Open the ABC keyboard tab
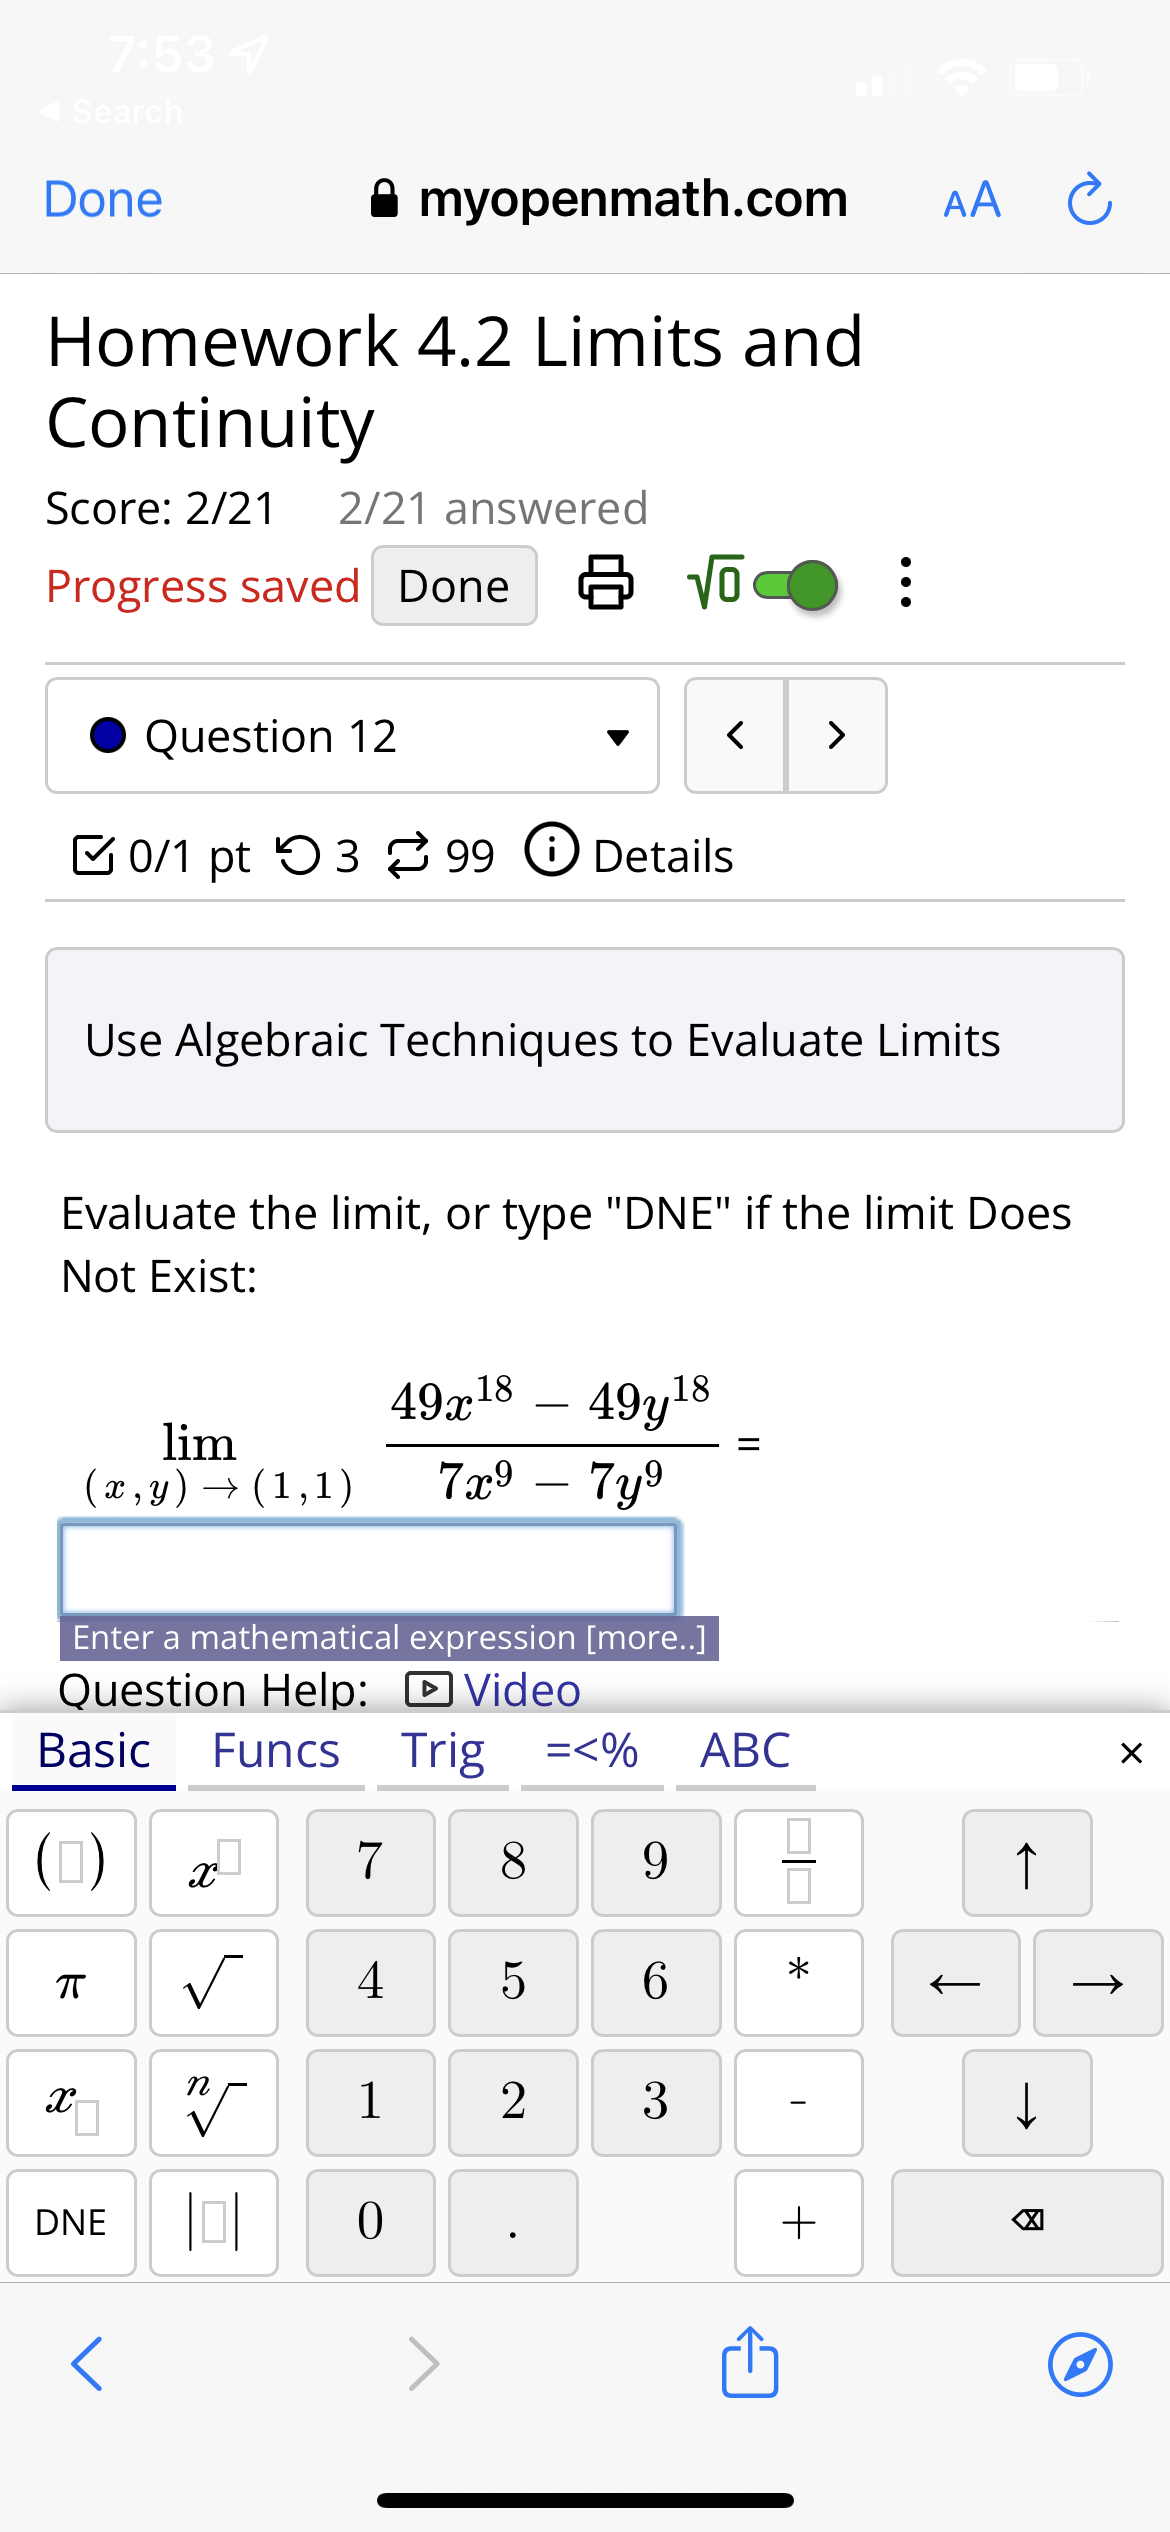 pos(744,1751)
